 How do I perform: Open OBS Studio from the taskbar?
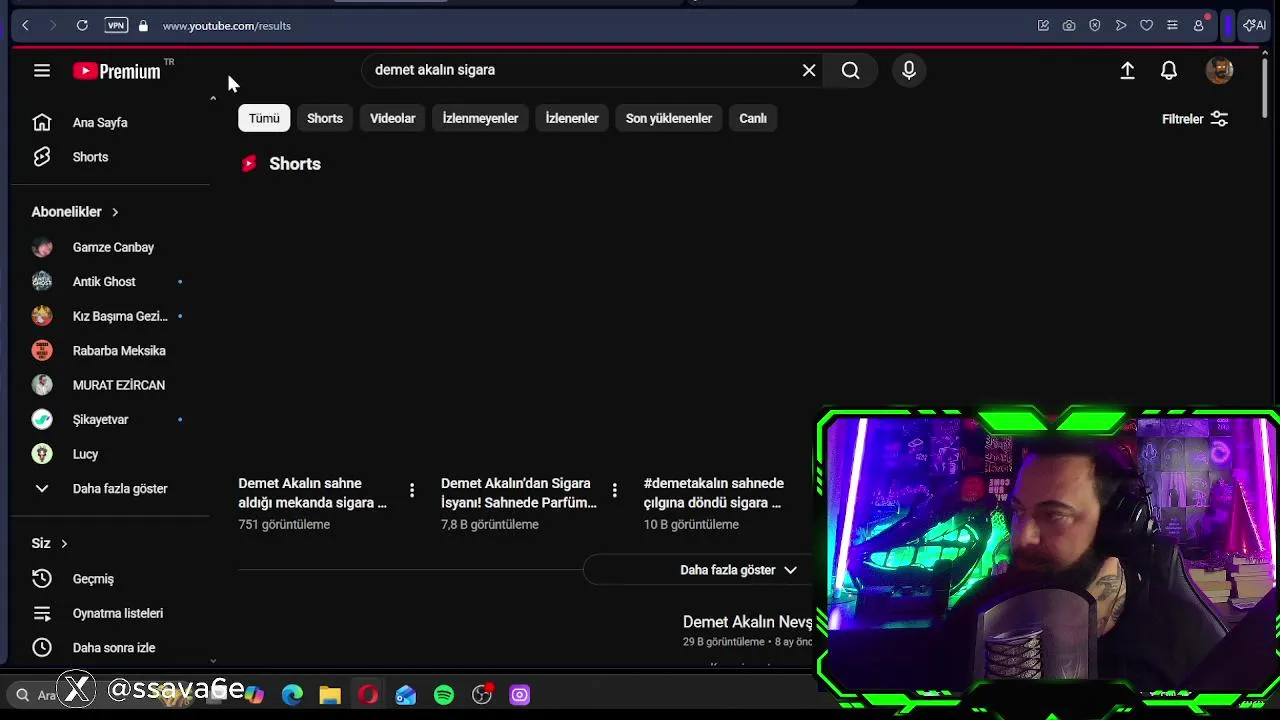point(482,695)
